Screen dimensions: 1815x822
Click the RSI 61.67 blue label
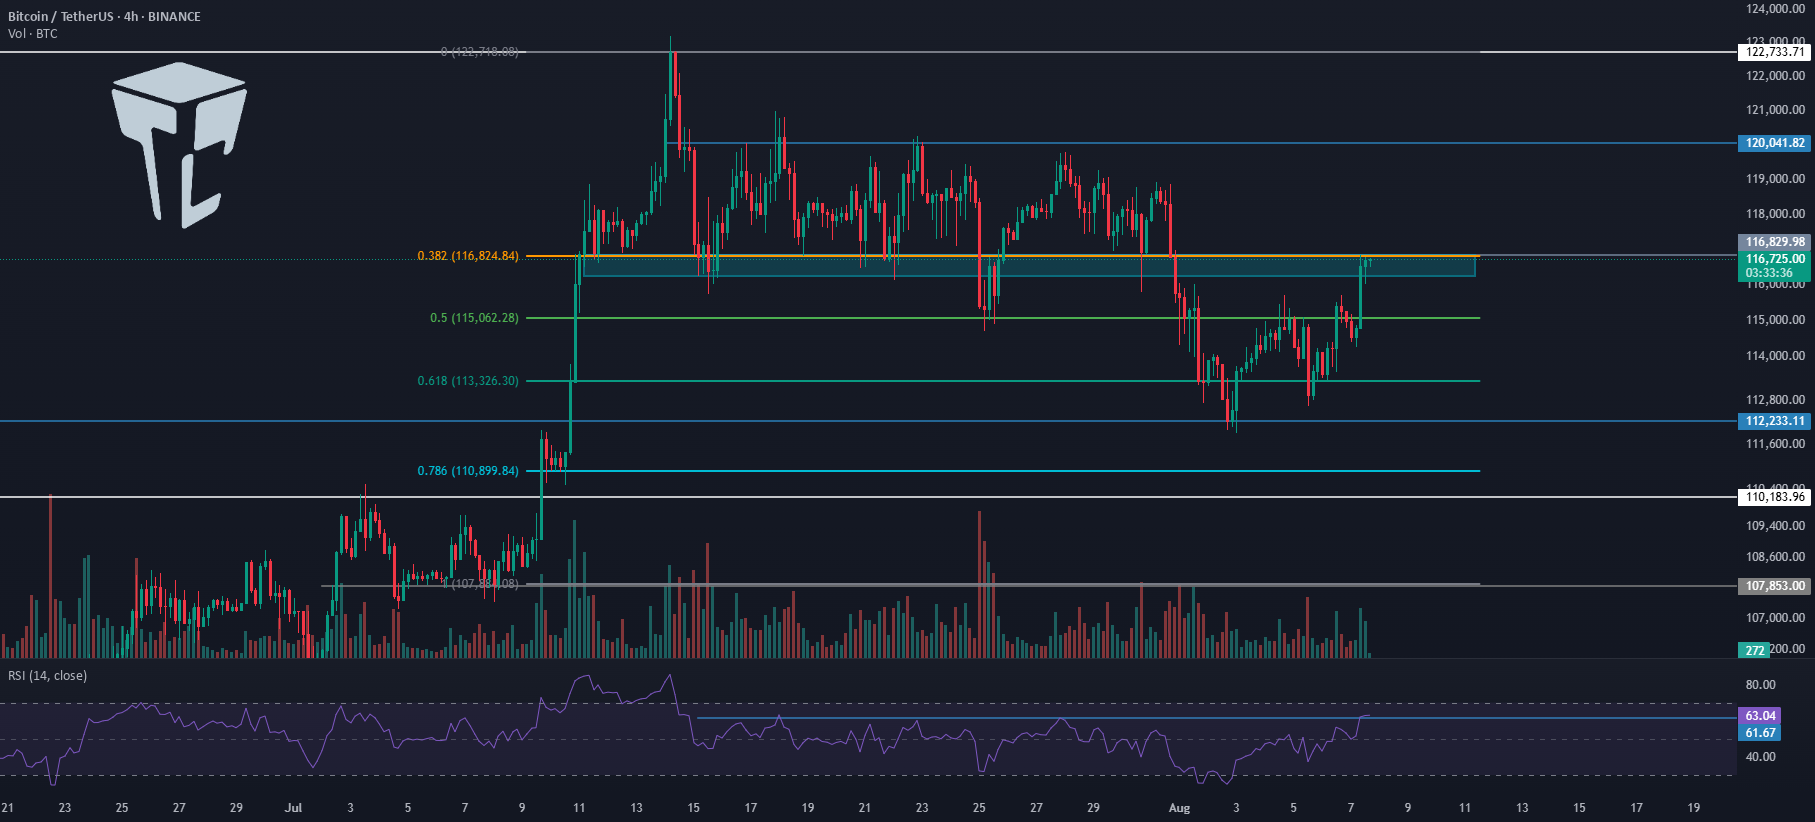1760,733
